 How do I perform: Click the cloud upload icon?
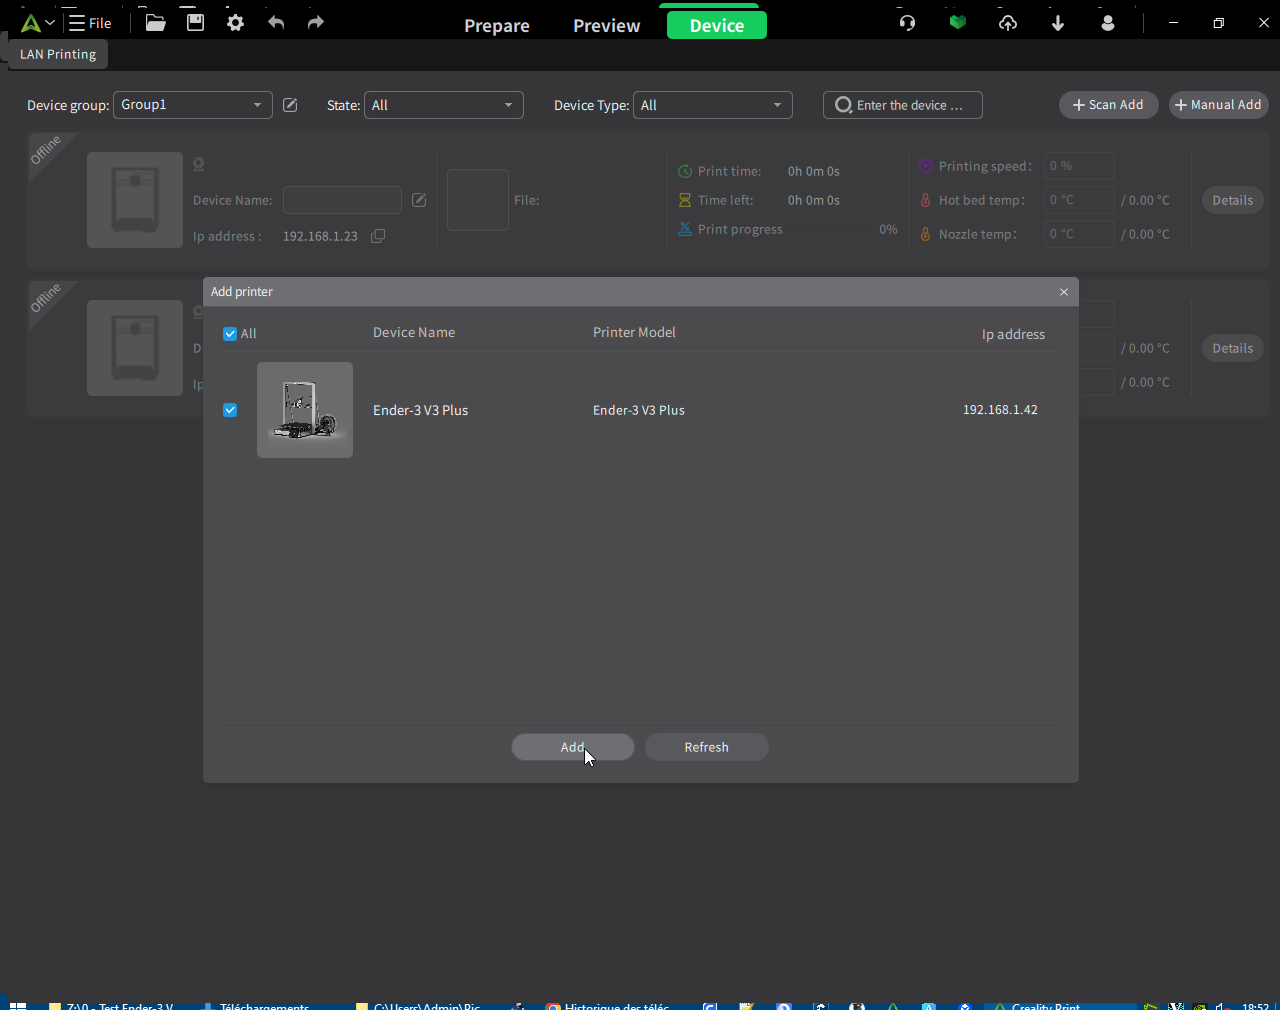pos(1008,23)
